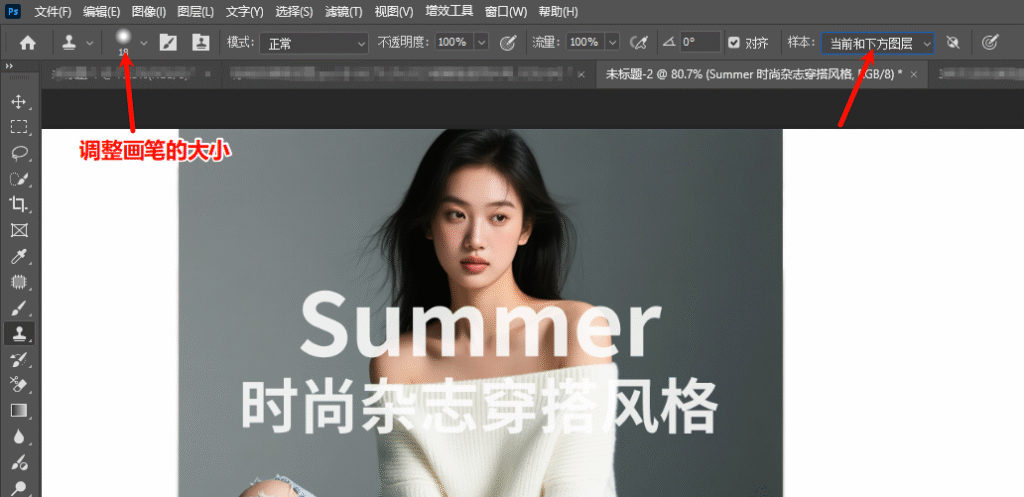Toggle ignore adjustment layers icon

pyautogui.click(x=953, y=43)
